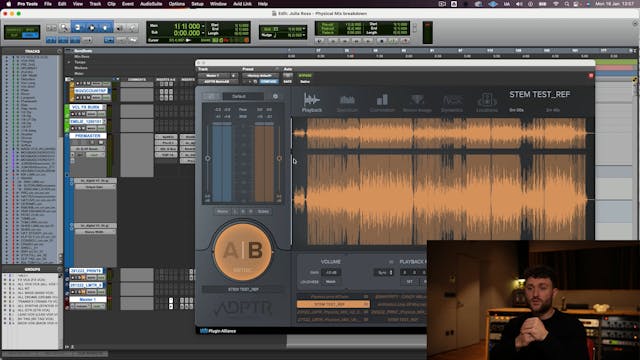Expand the Tempo ruler disclosure triangle
The width and height of the screenshot is (640, 360).
pos(69,62)
